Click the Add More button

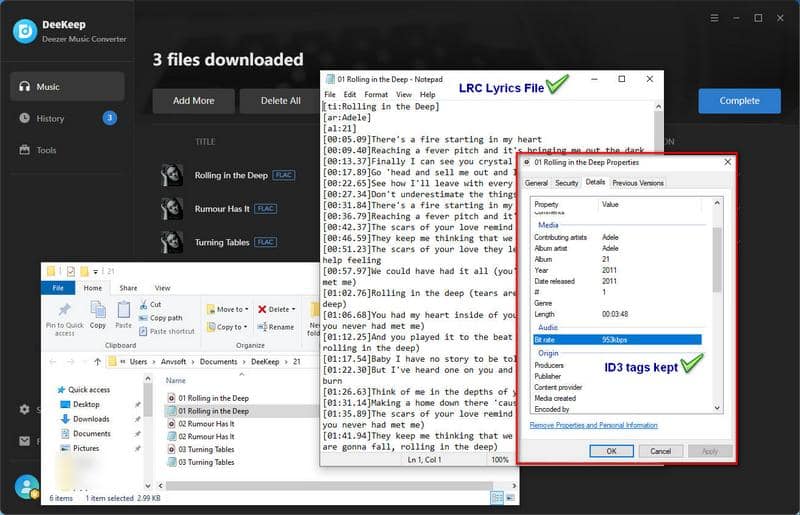pyautogui.click(x=193, y=101)
